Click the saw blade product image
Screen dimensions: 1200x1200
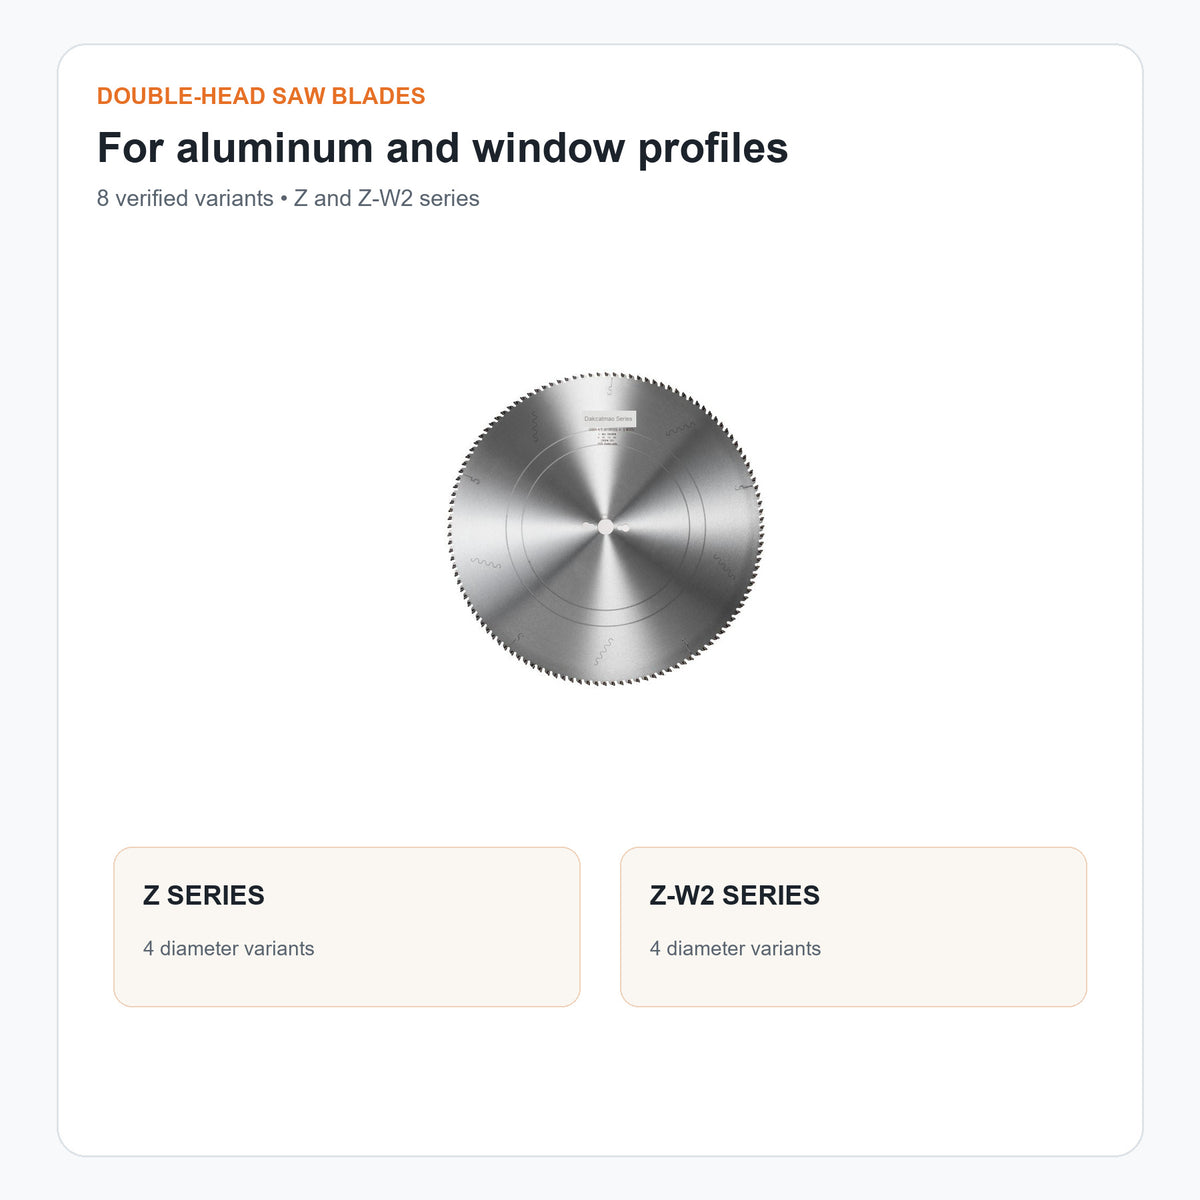click(605, 529)
